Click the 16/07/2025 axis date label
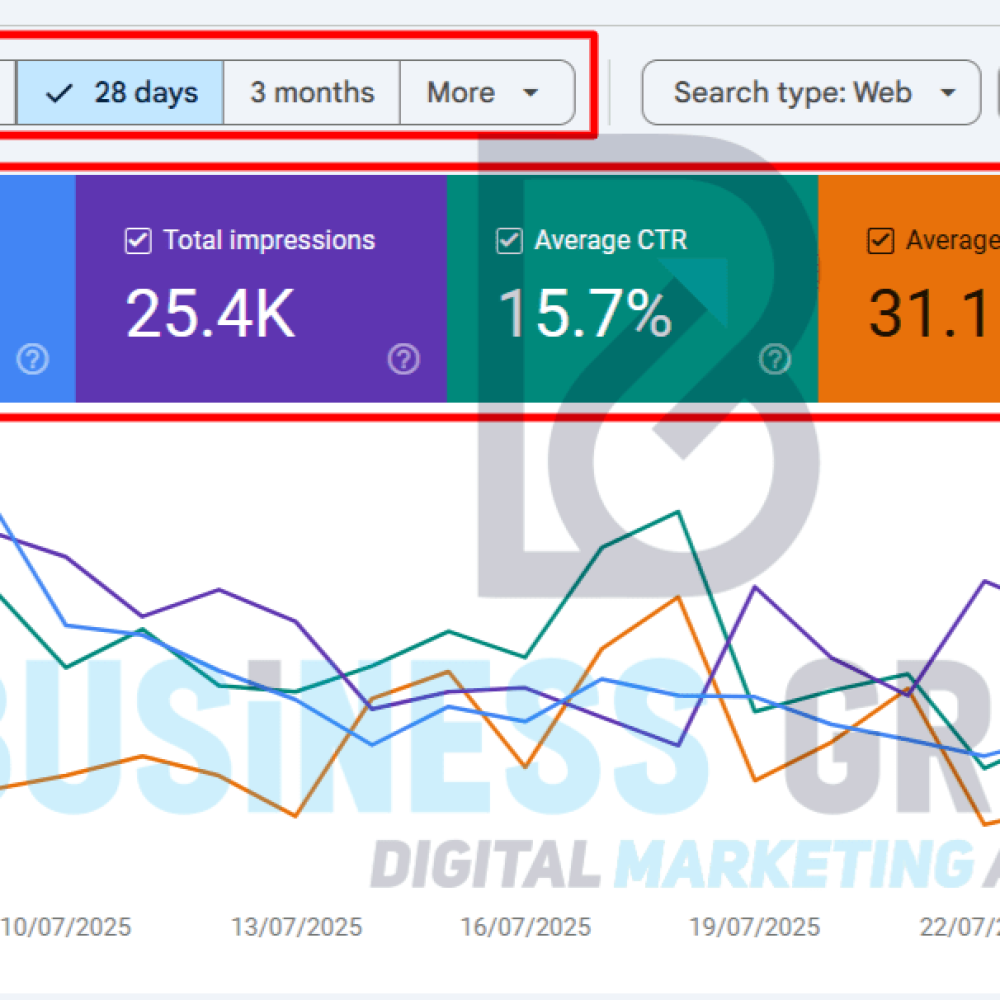Viewport: 1000px width, 1000px height. pyautogui.click(x=526, y=927)
